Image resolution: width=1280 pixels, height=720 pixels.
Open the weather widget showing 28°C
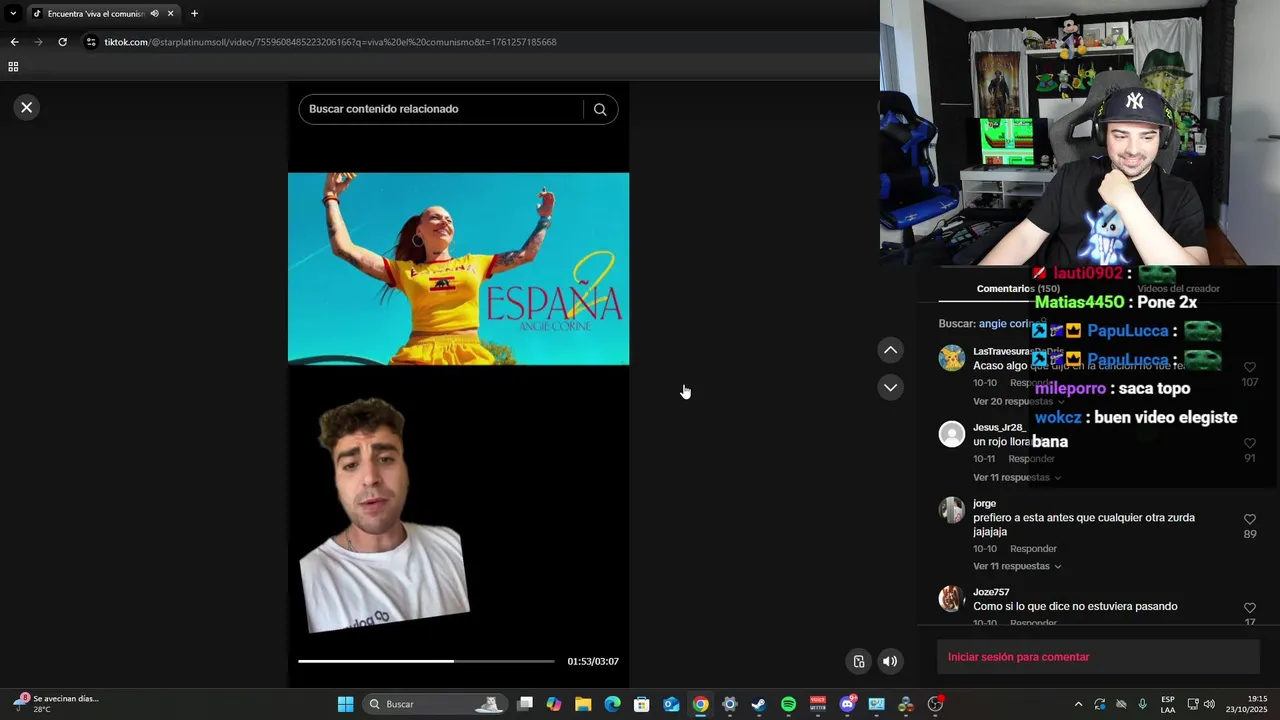[55, 704]
